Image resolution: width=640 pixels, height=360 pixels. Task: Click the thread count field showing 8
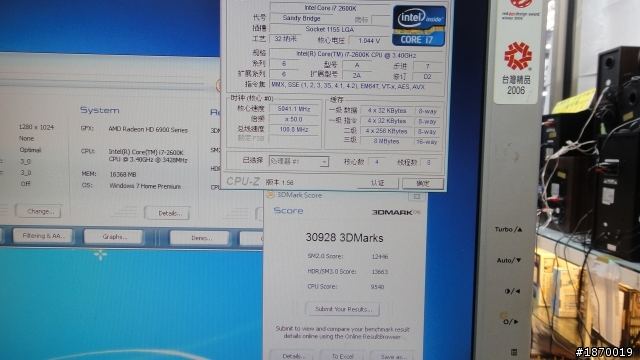coord(428,162)
